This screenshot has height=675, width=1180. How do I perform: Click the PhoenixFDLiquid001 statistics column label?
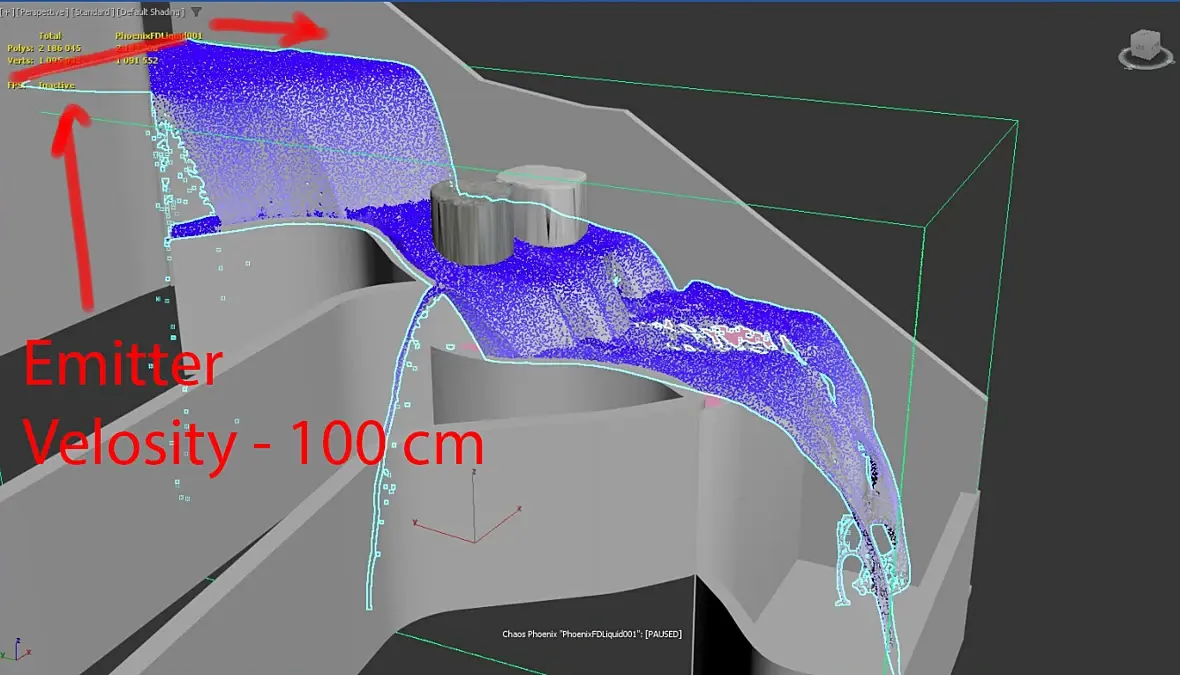coord(159,35)
